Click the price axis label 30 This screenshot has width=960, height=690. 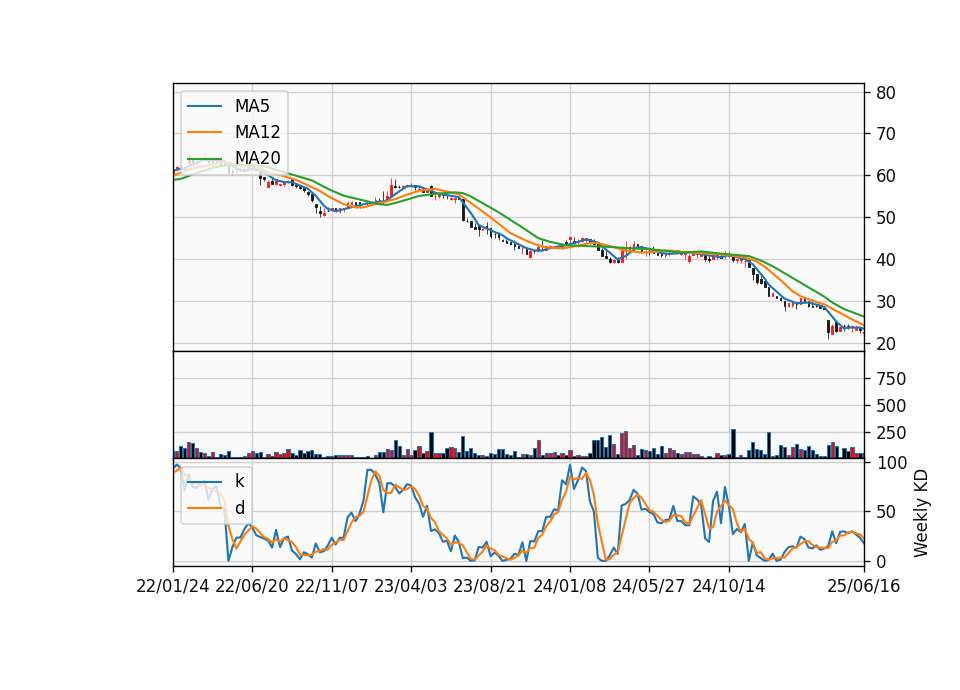(886, 302)
